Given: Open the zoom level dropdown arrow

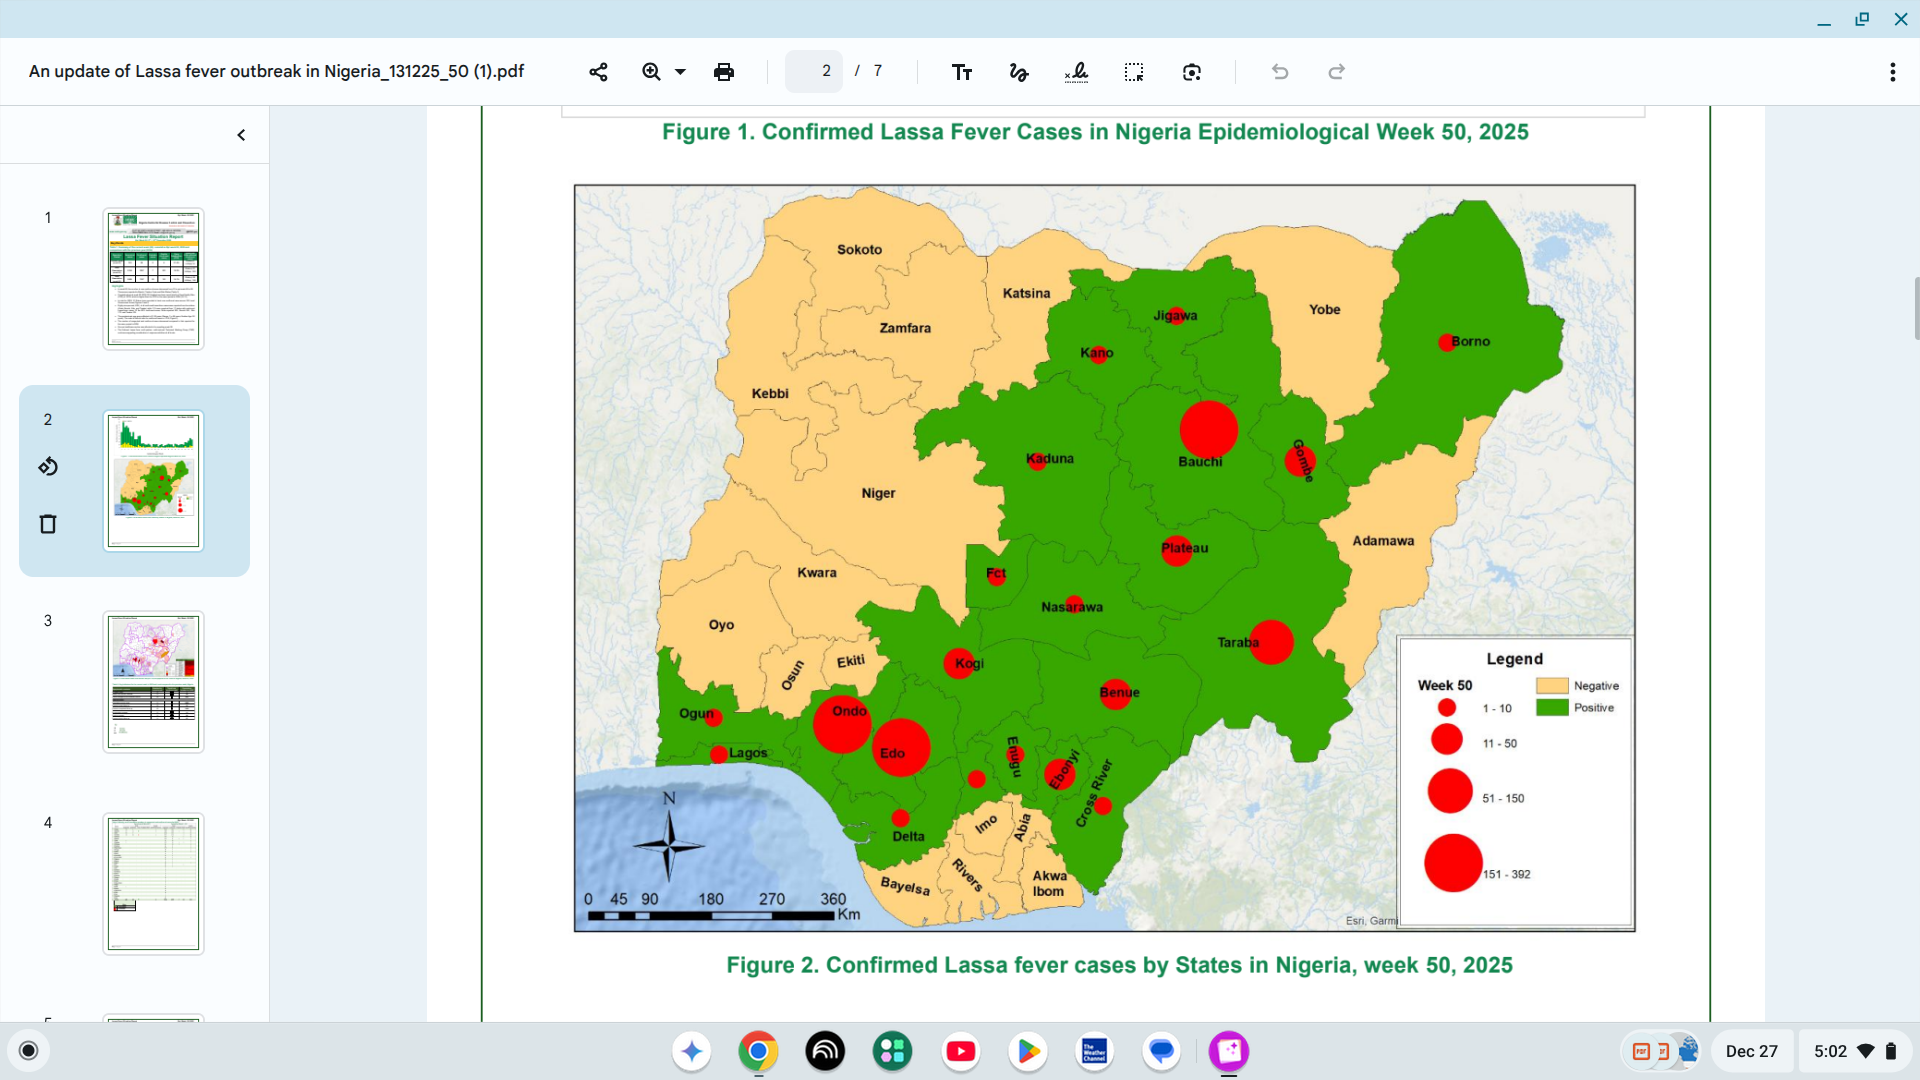Looking at the screenshot, I should pos(680,72).
